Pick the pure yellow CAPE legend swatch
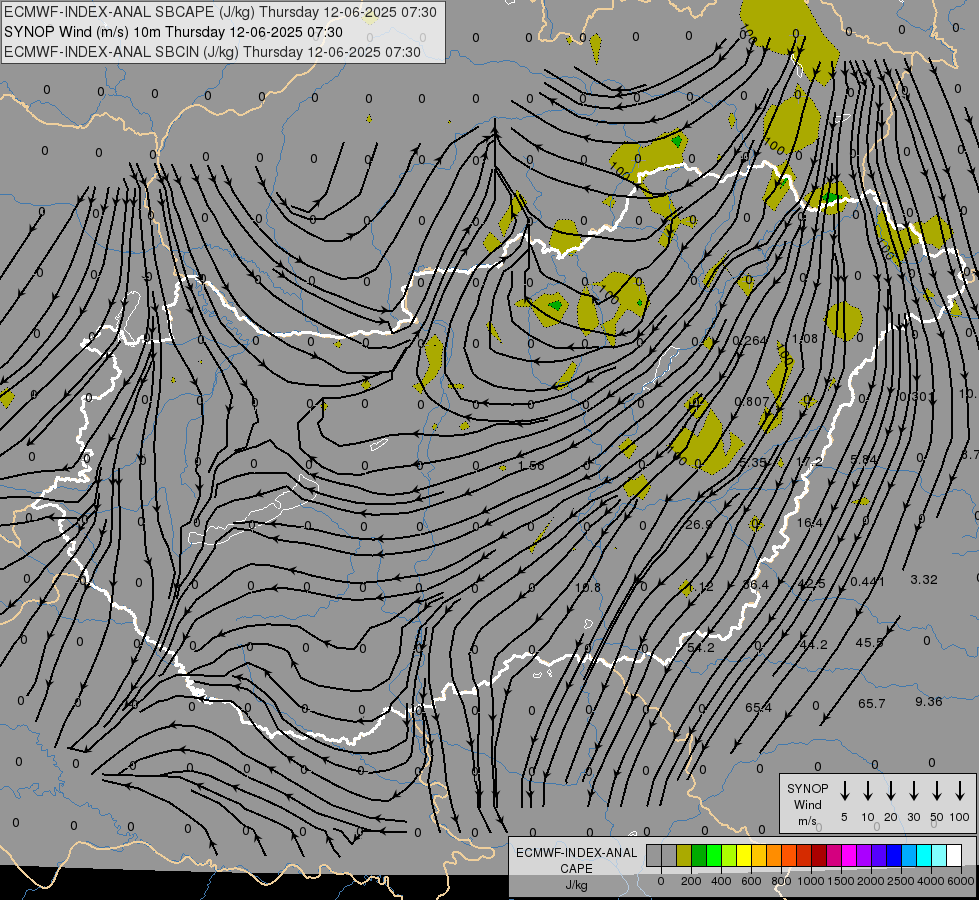This screenshot has width=979, height=900. click(744, 856)
